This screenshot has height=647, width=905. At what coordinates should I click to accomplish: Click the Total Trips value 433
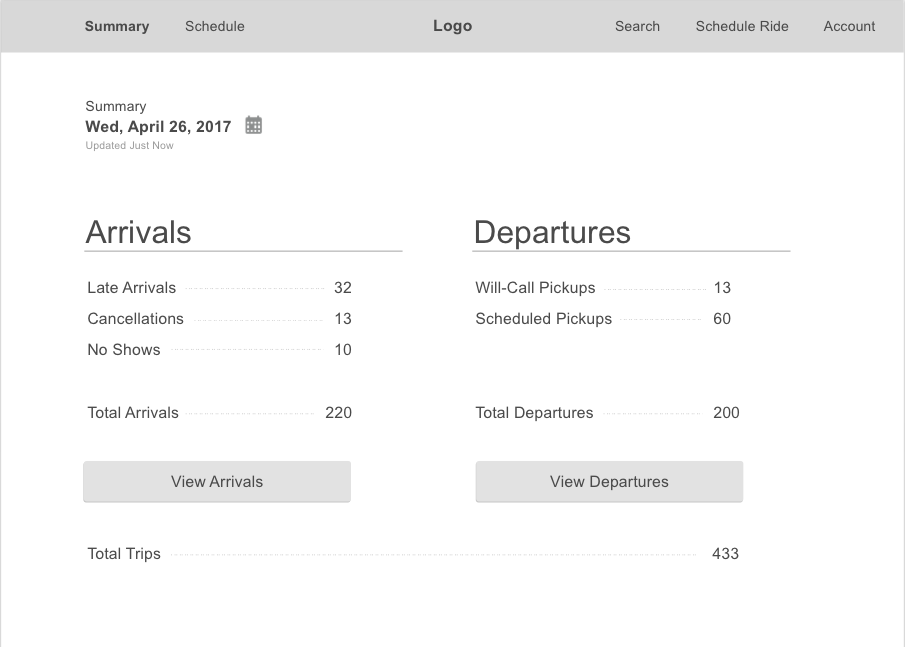[x=725, y=554]
